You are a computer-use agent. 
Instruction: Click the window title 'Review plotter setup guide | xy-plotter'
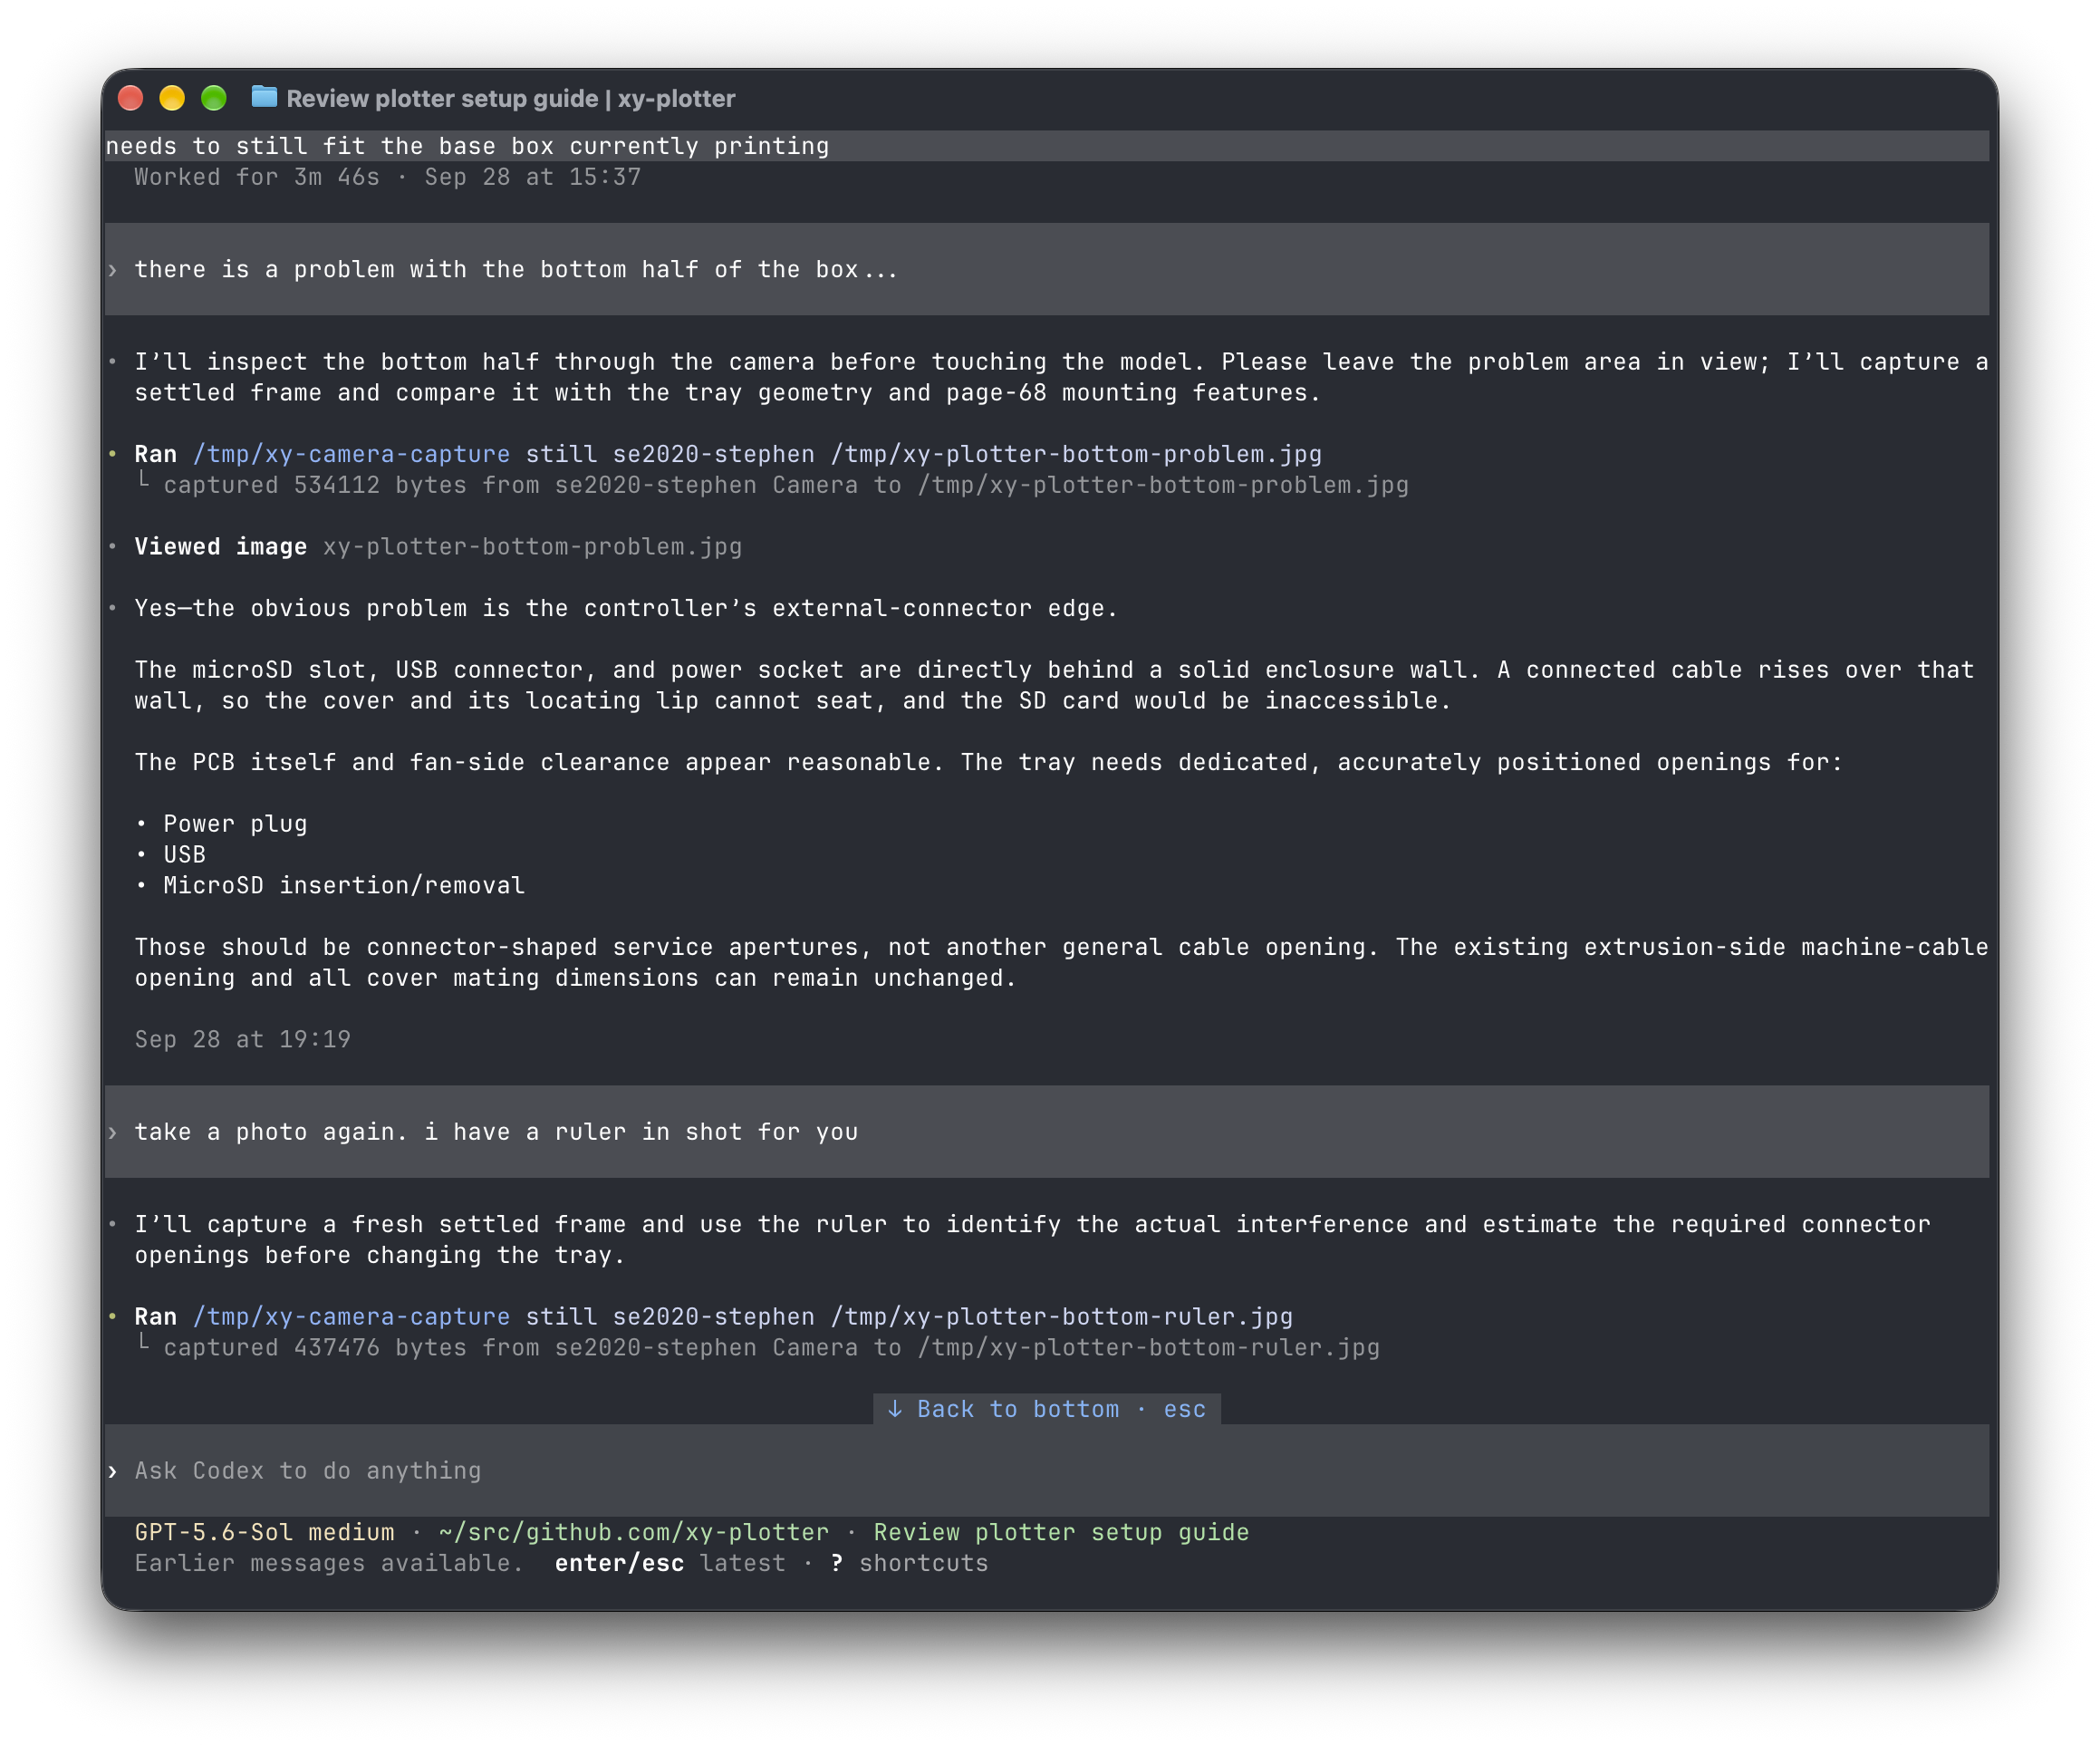pyautogui.click(x=511, y=98)
